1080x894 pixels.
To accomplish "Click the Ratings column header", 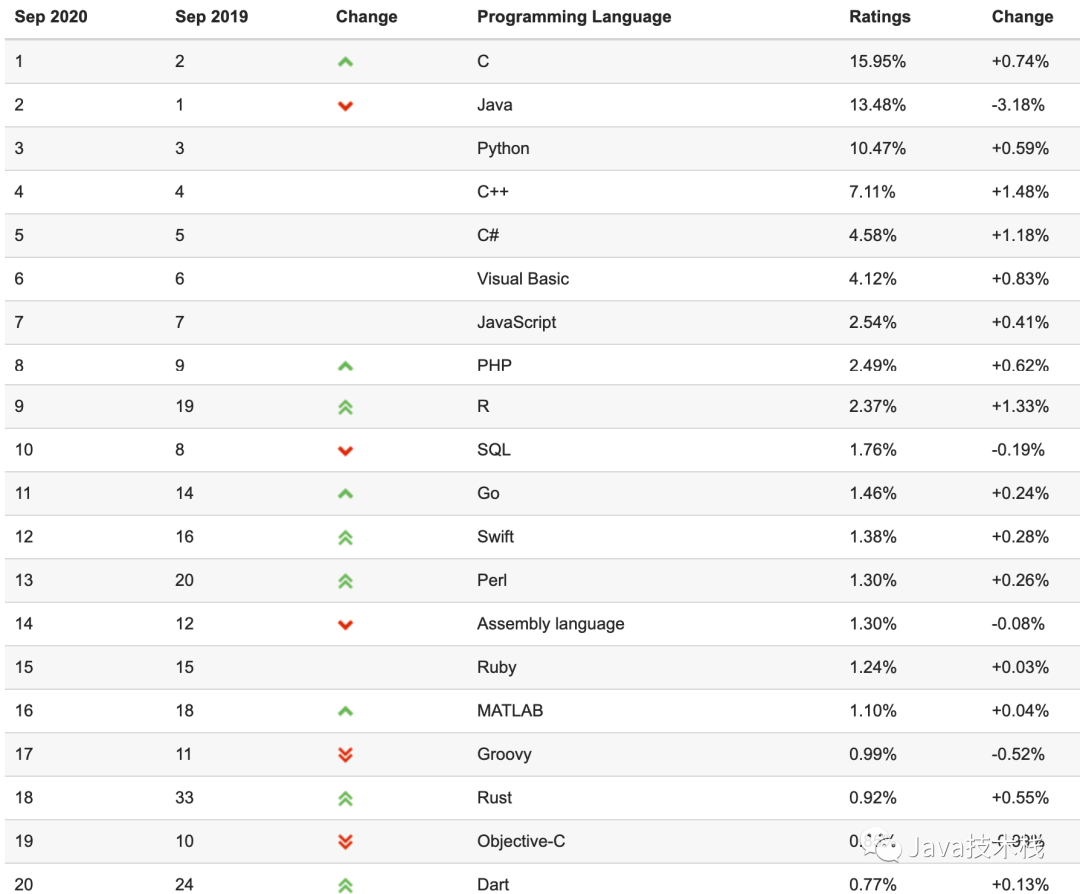I will (x=879, y=17).
